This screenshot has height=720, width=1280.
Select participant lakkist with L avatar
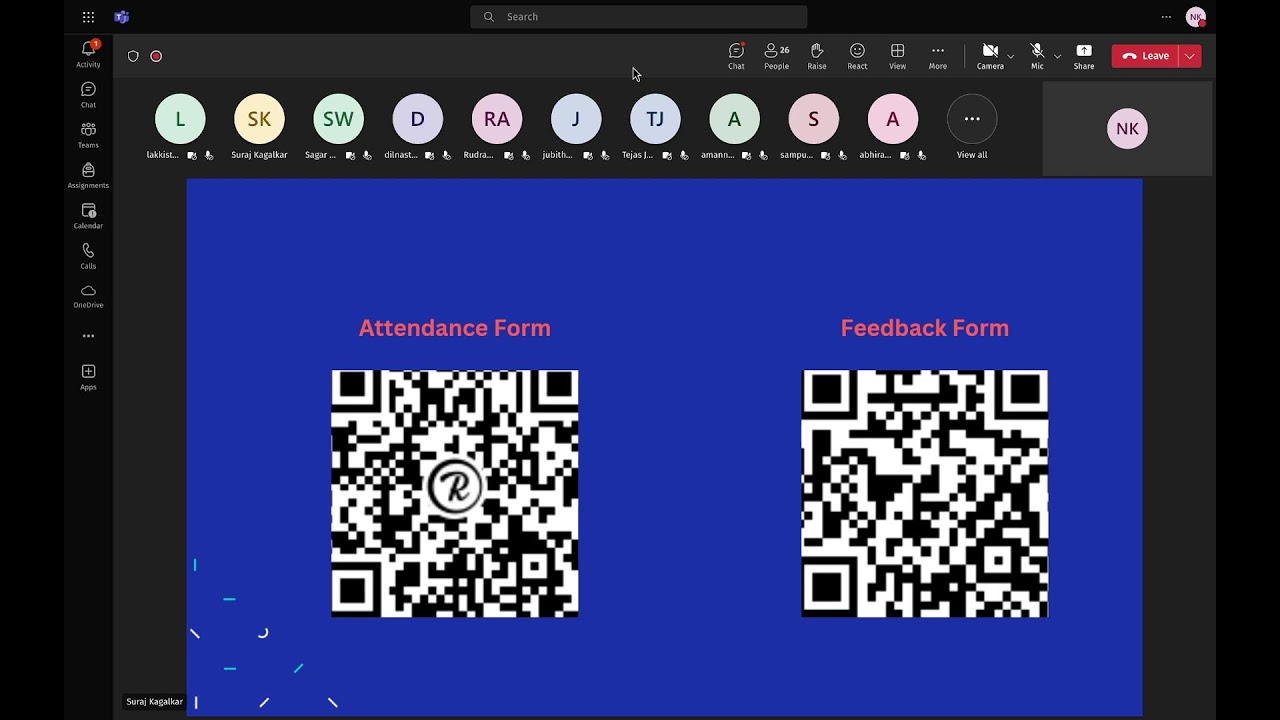180,119
